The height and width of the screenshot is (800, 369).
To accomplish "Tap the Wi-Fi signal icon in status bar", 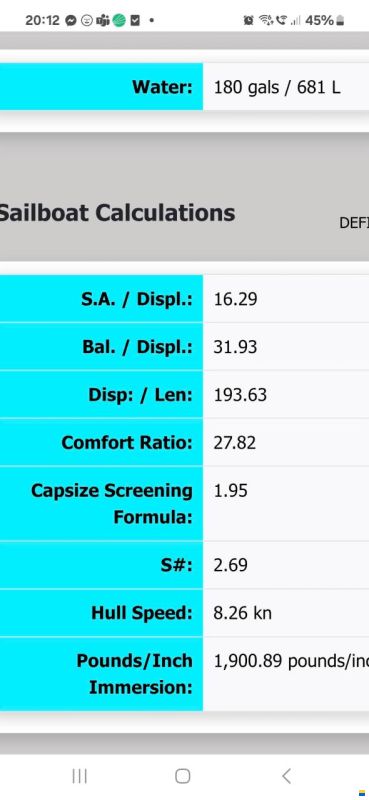I will tap(266, 20).
